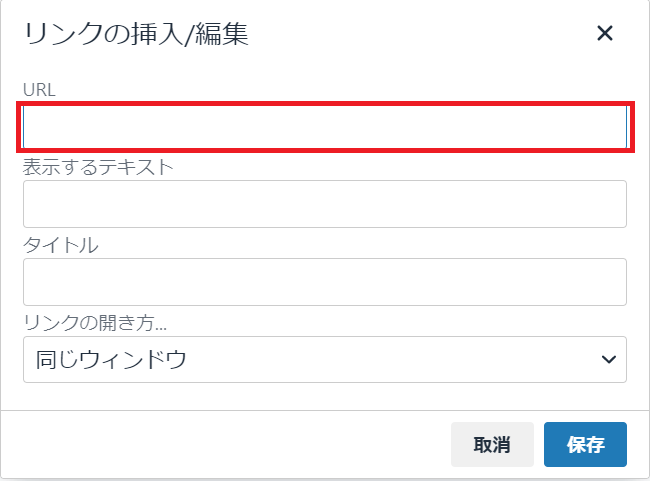Screen dimensions: 650x481
Task: Click the dropdown chevron arrow
Action: 607,359
